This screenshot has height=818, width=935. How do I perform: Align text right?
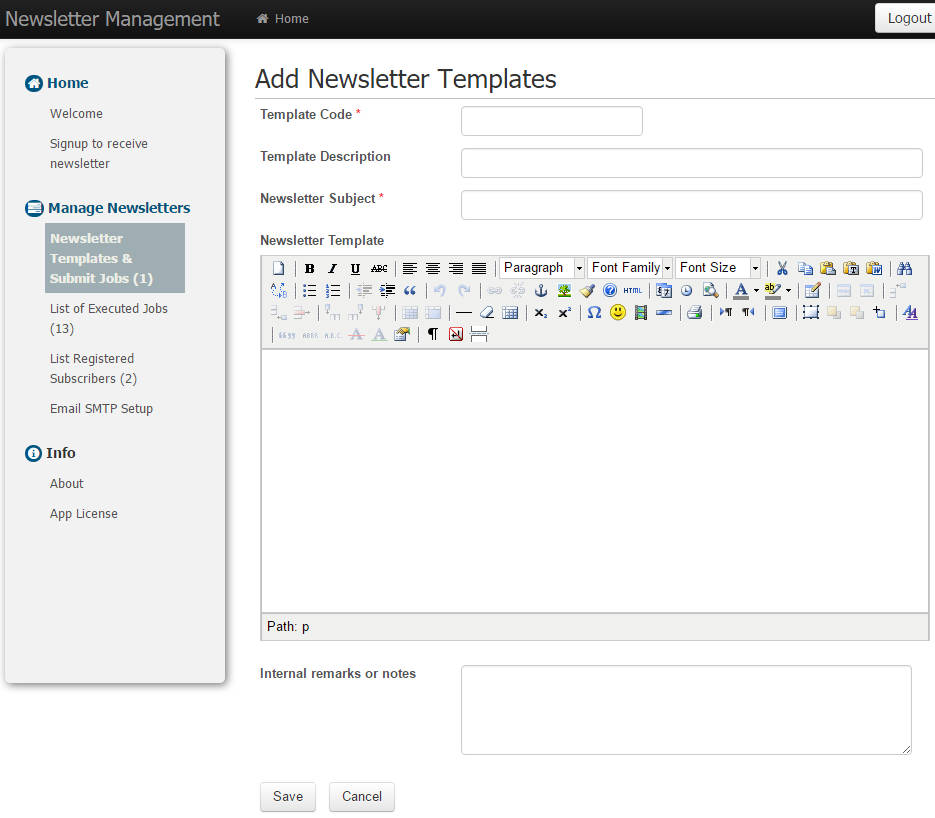(x=456, y=268)
